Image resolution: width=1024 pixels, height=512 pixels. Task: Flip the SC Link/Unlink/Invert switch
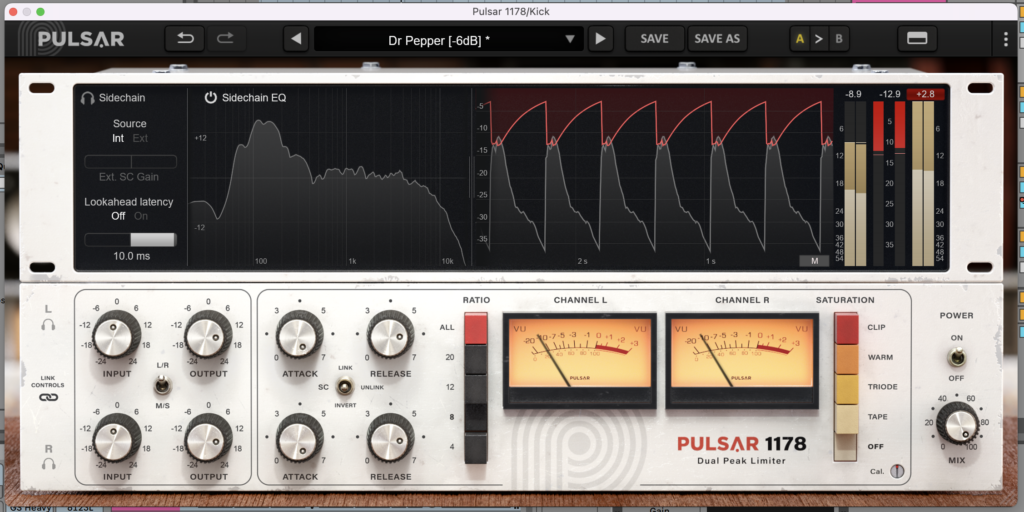[344, 387]
